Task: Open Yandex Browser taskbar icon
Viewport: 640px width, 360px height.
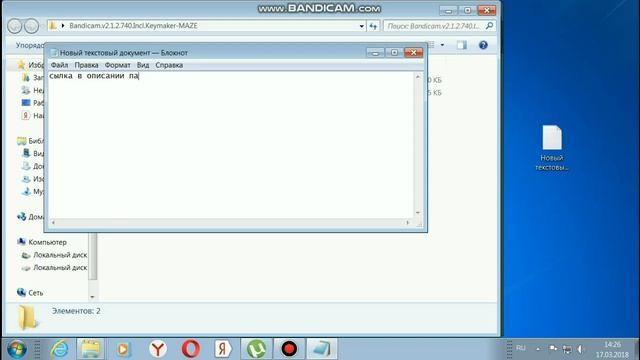Action: (158, 349)
